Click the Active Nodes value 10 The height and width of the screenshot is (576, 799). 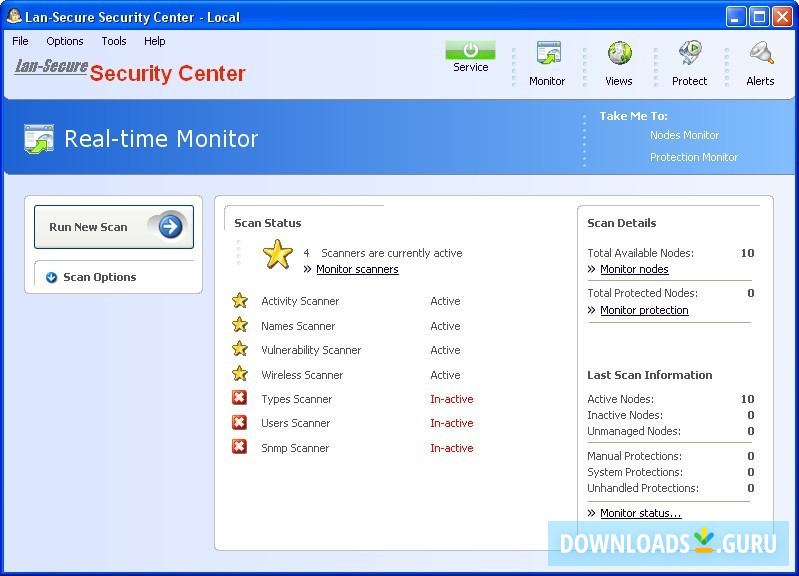tap(747, 399)
